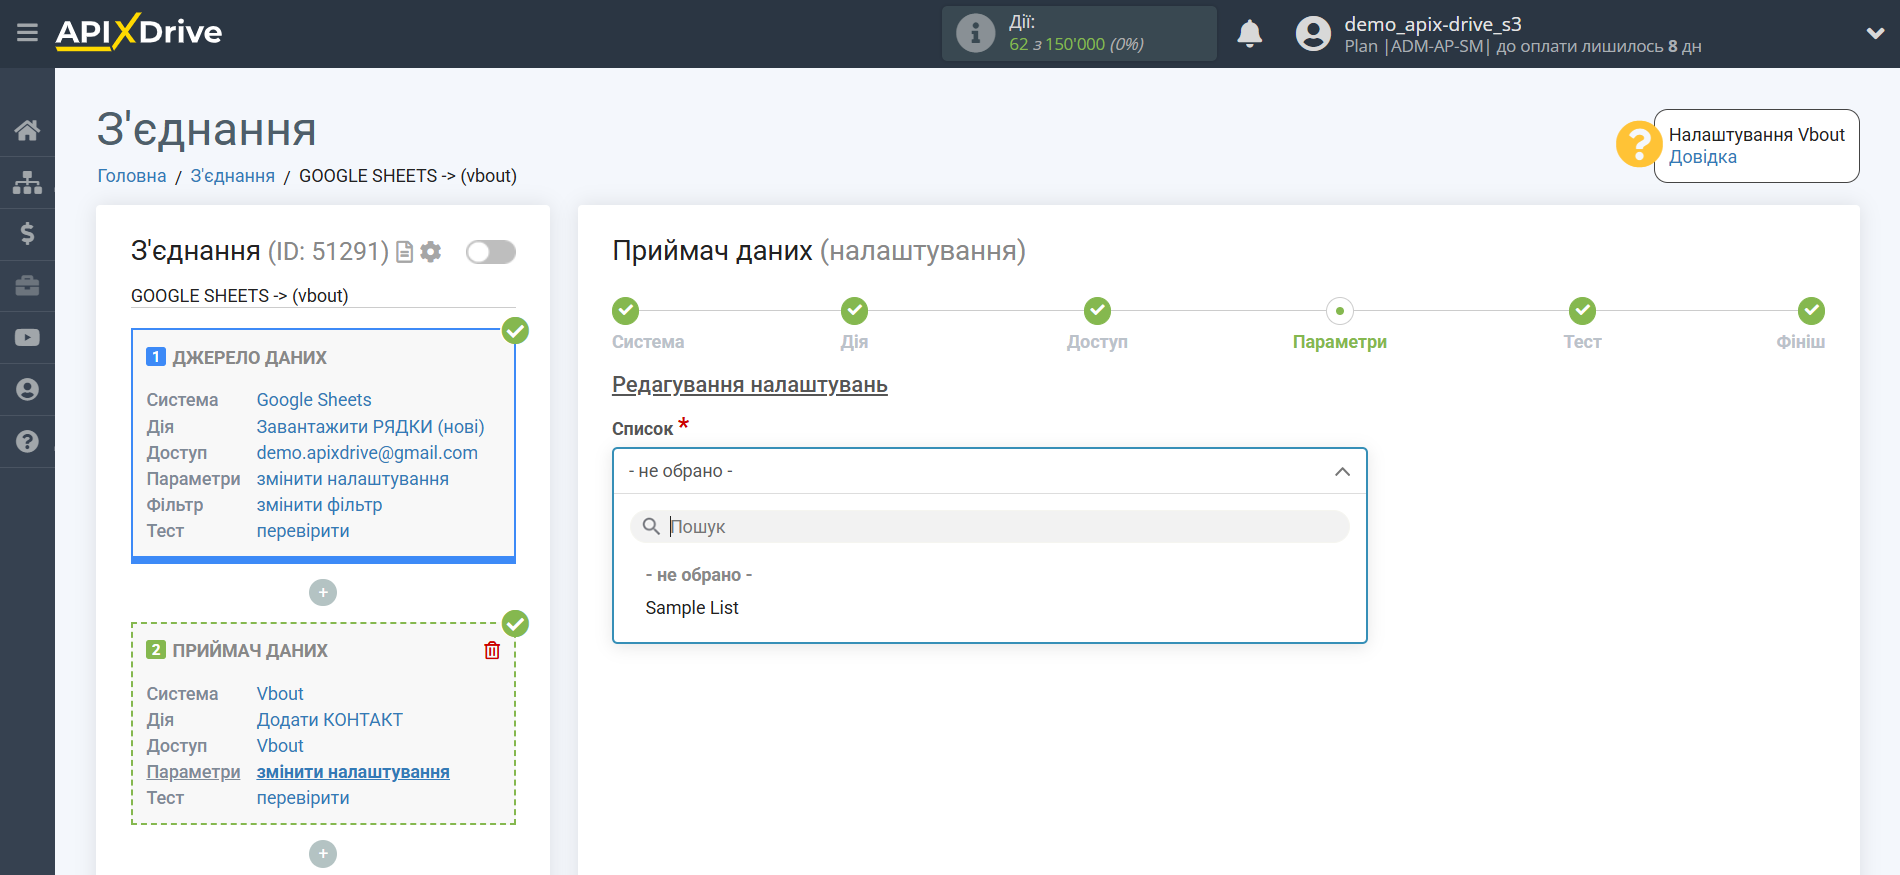1900x875 pixels.
Task: Add a step after data receiver
Action: pos(323,854)
